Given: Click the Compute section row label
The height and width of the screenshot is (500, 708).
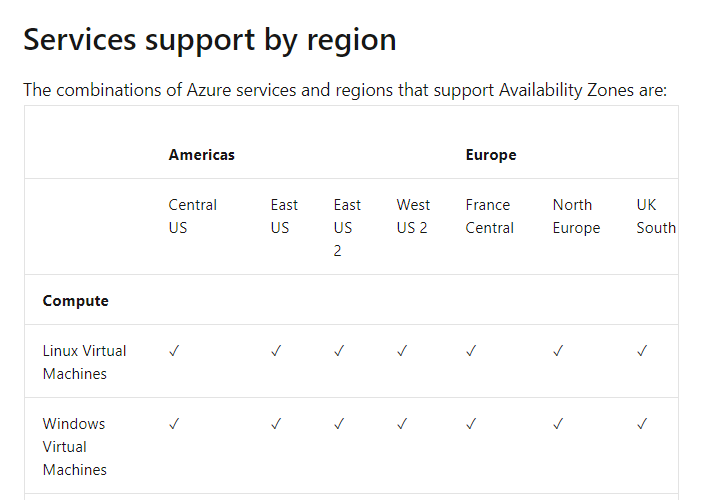Looking at the screenshot, I should [x=76, y=301].
